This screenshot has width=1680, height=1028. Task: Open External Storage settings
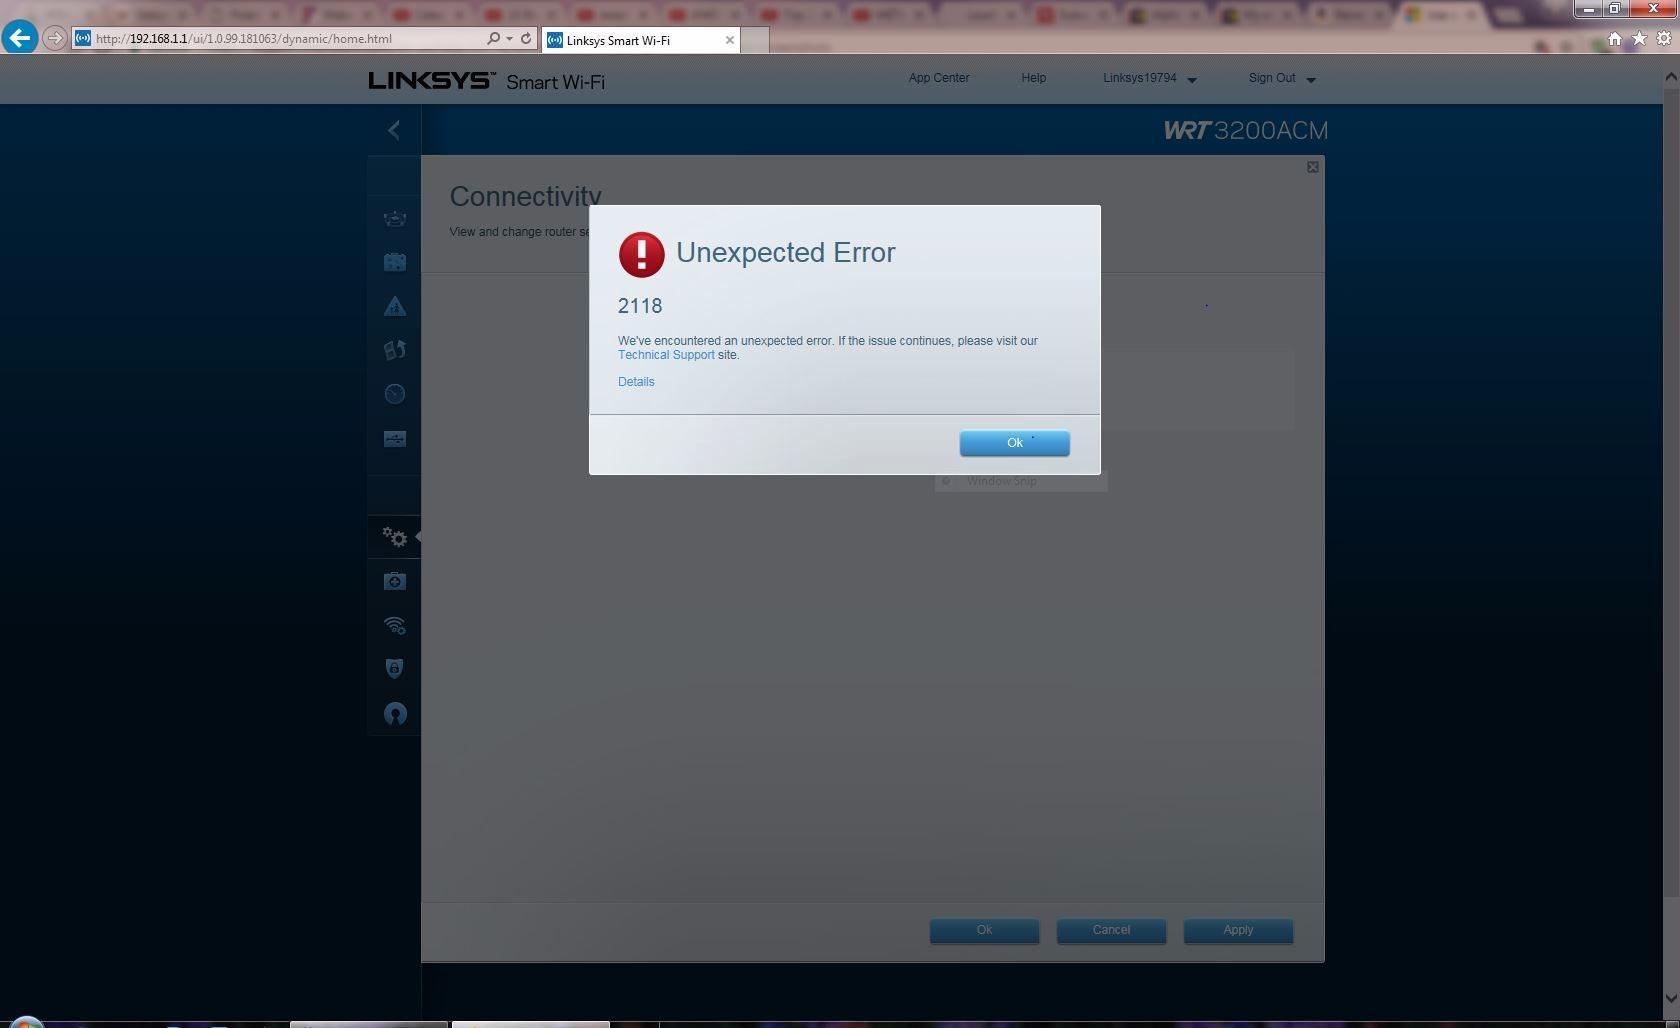click(x=394, y=438)
